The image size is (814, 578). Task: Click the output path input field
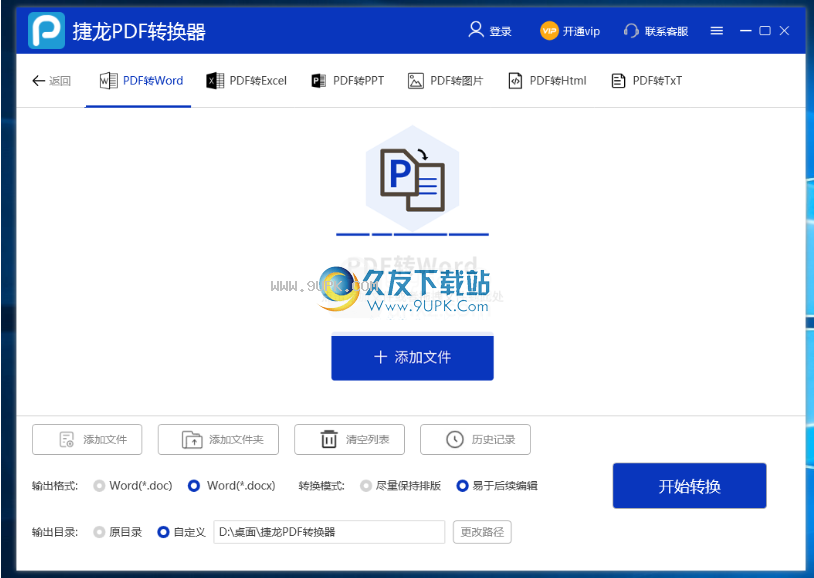point(329,532)
